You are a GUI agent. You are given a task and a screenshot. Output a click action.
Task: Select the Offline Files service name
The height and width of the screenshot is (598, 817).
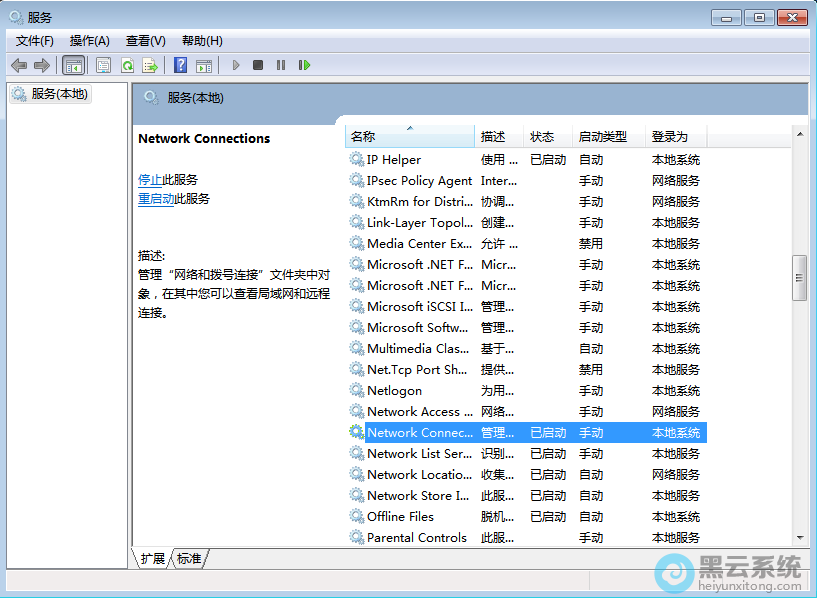click(400, 517)
